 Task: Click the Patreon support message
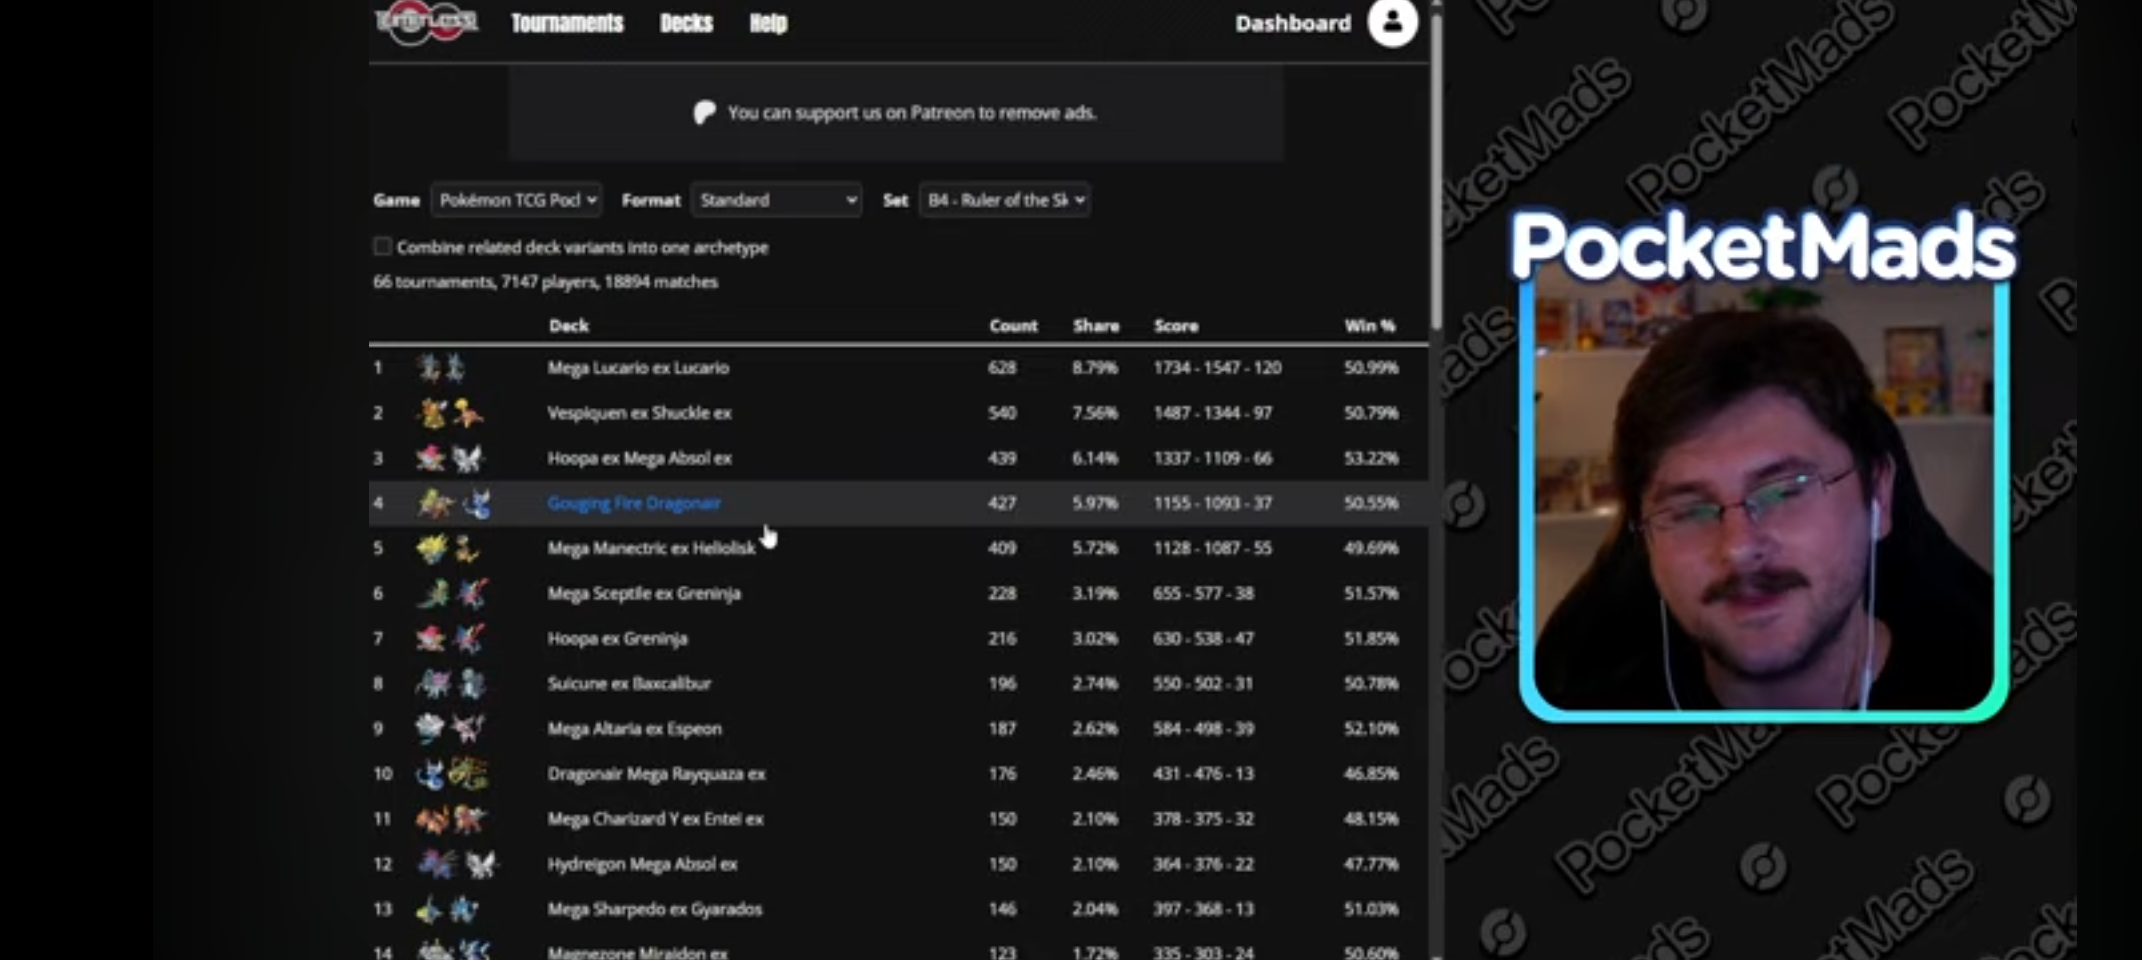coord(912,113)
